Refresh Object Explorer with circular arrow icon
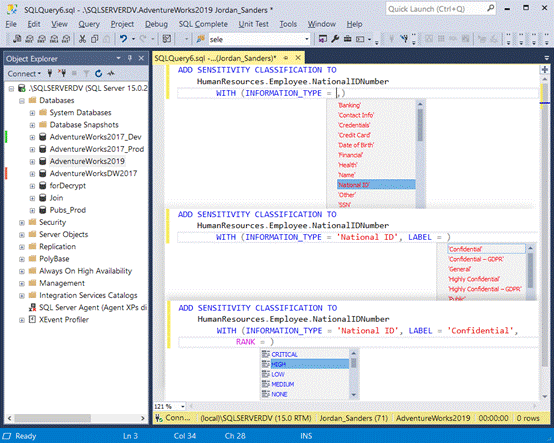Screen dimensions: 554x443 pos(99,73)
